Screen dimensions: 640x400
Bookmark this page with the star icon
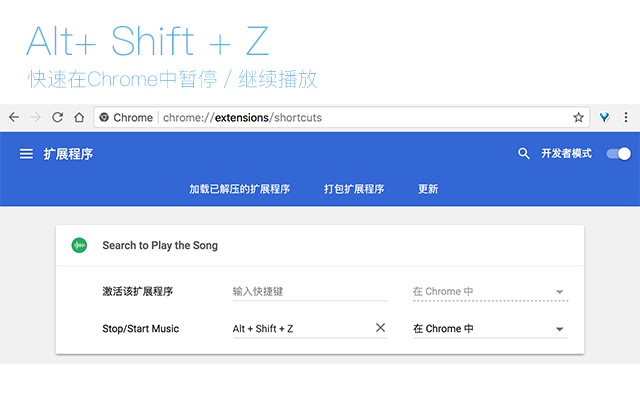tap(578, 117)
